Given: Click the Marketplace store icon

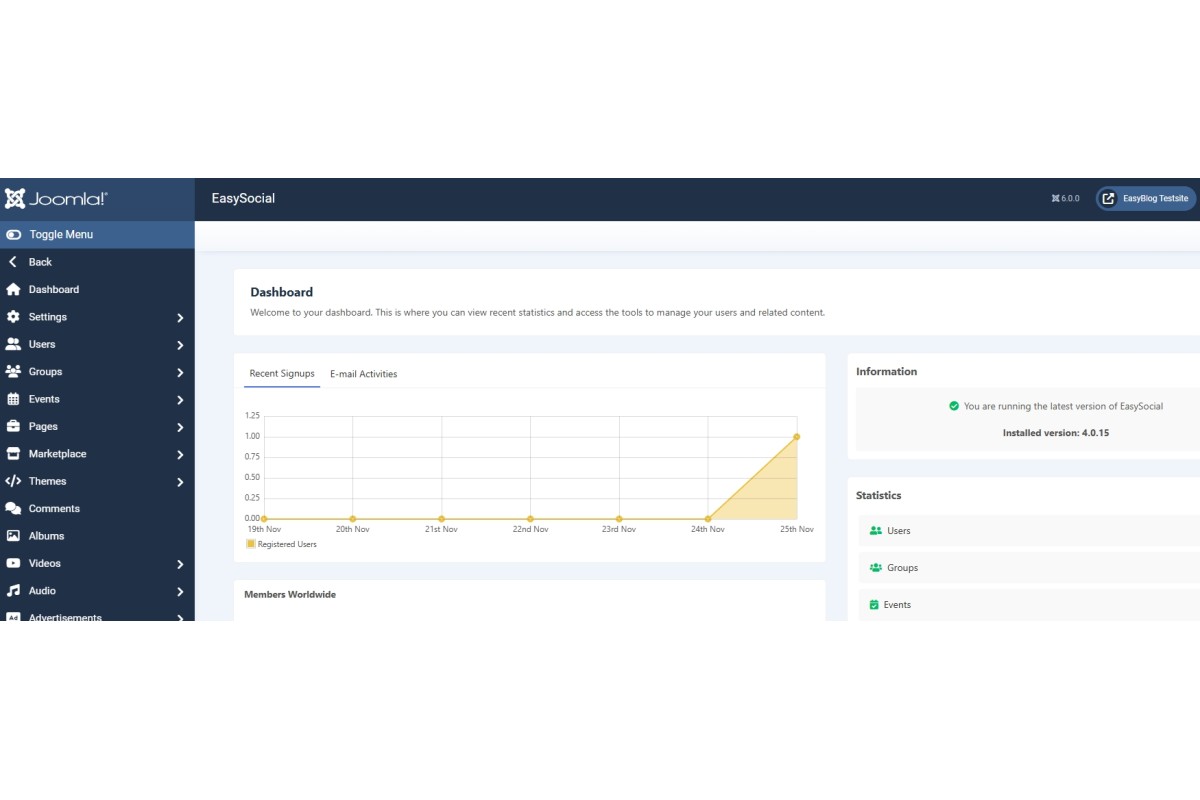Looking at the screenshot, I should [13, 454].
